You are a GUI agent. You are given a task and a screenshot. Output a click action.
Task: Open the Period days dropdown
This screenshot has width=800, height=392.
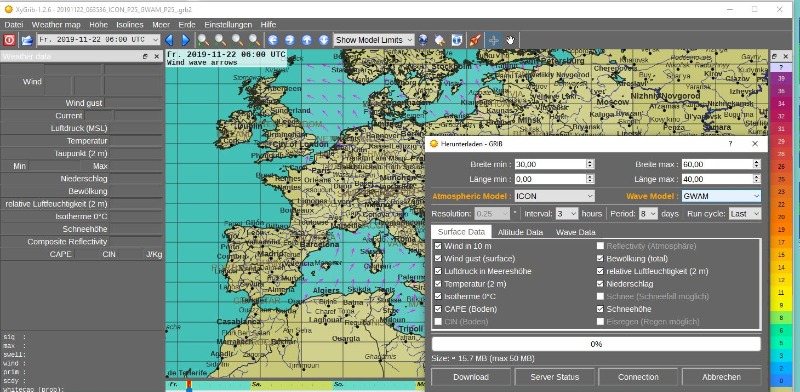pyautogui.click(x=648, y=214)
